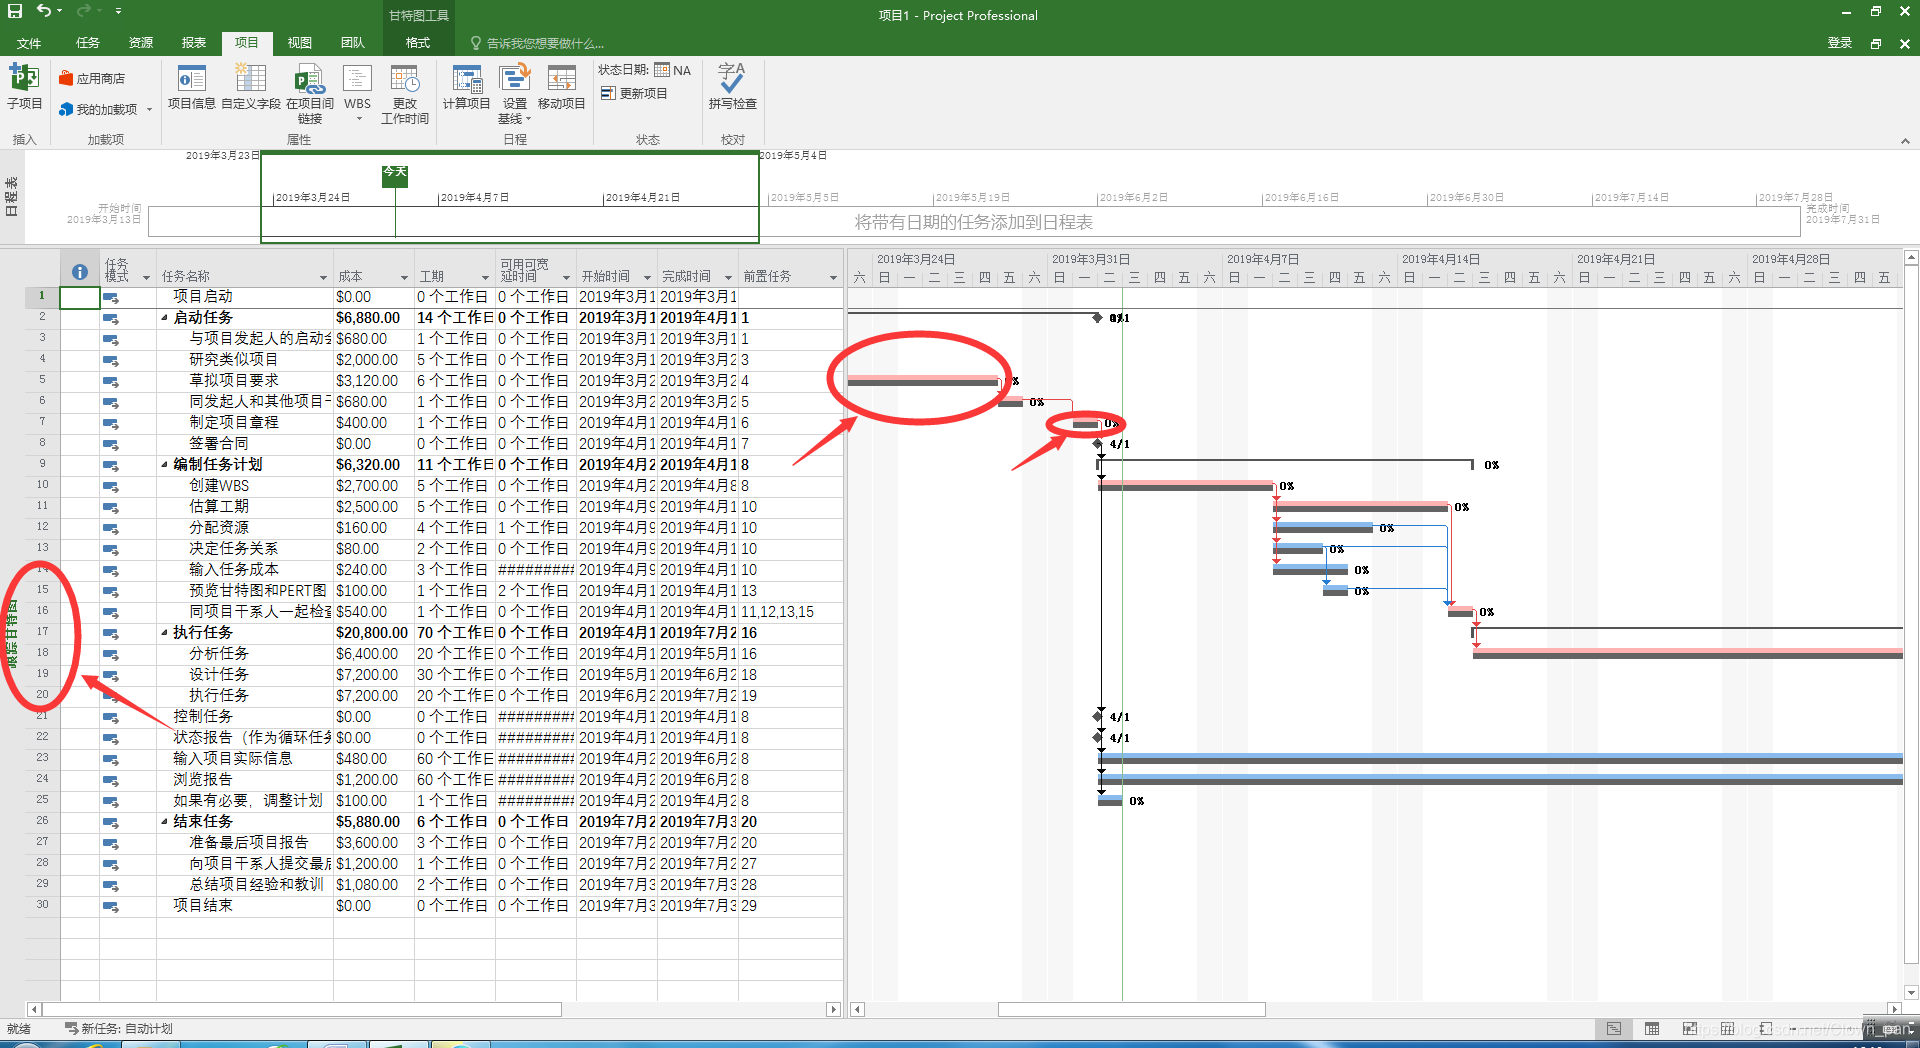Run 计算项目 calculate project
This screenshot has height=1048, width=1920.
466,86
